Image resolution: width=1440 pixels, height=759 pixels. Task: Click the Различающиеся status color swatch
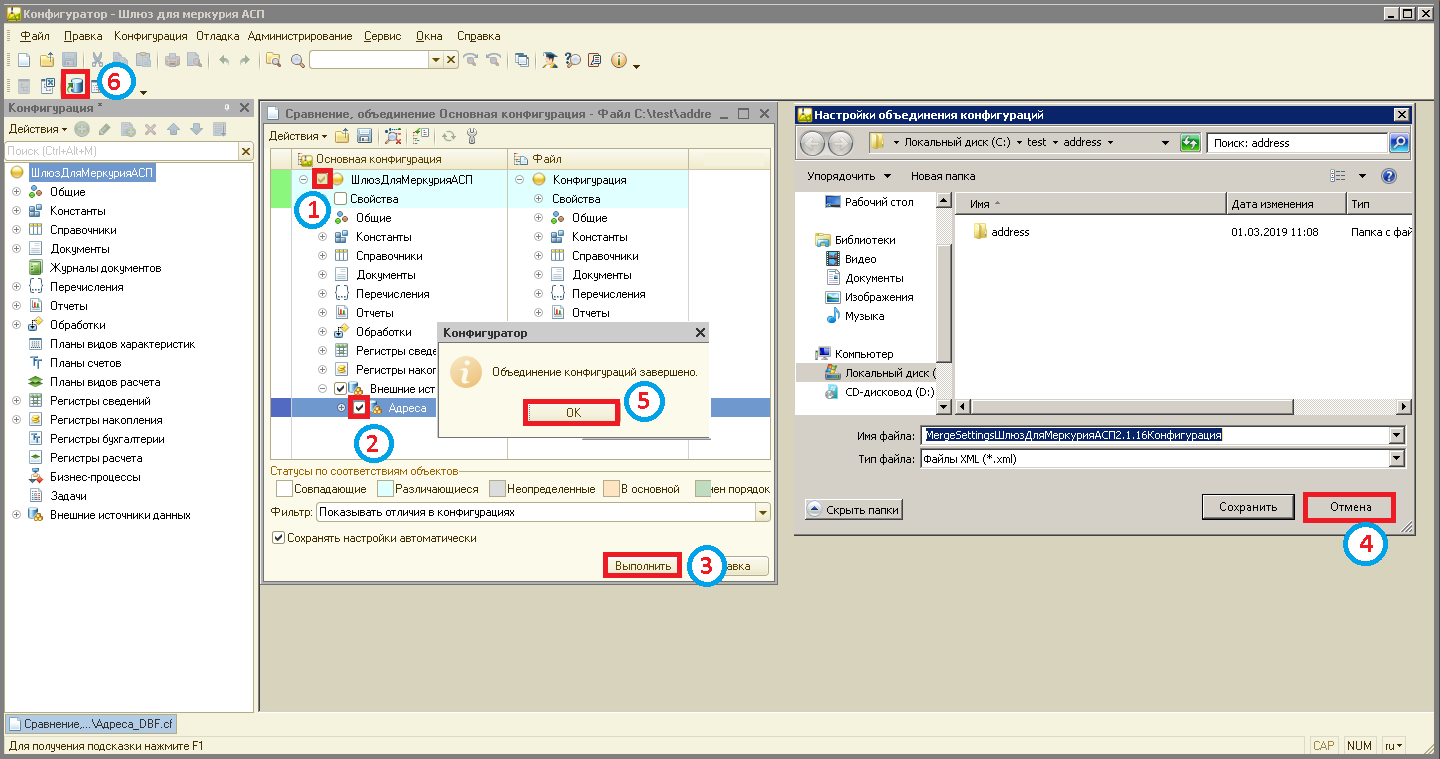(385, 489)
